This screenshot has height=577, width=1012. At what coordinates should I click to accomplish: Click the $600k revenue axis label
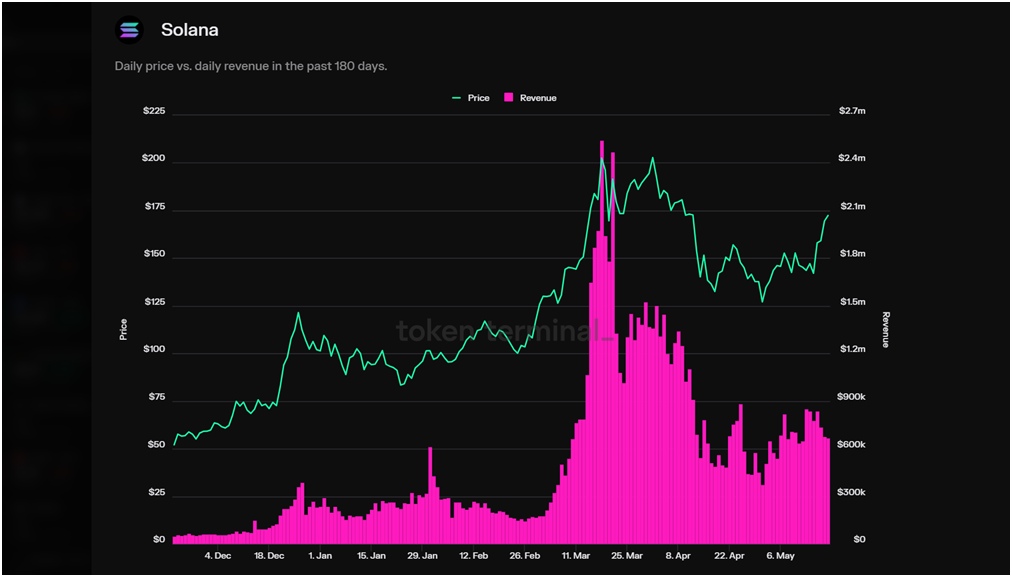pyautogui.click(x=852, y=445)
